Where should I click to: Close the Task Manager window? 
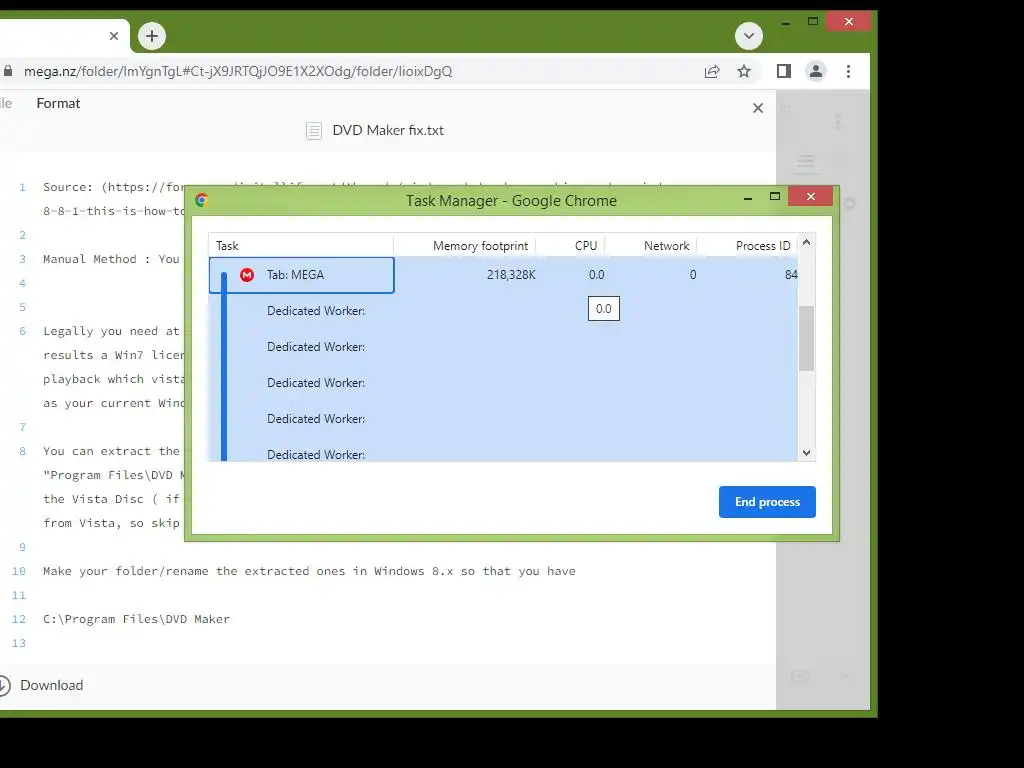pyautogui.click(x=810, y=196)
